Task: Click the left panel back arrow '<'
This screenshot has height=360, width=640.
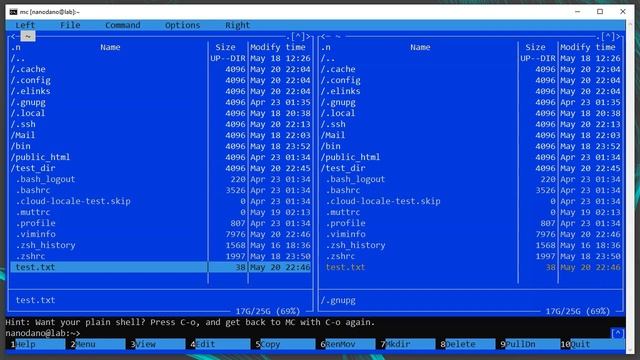Action: 13,37
